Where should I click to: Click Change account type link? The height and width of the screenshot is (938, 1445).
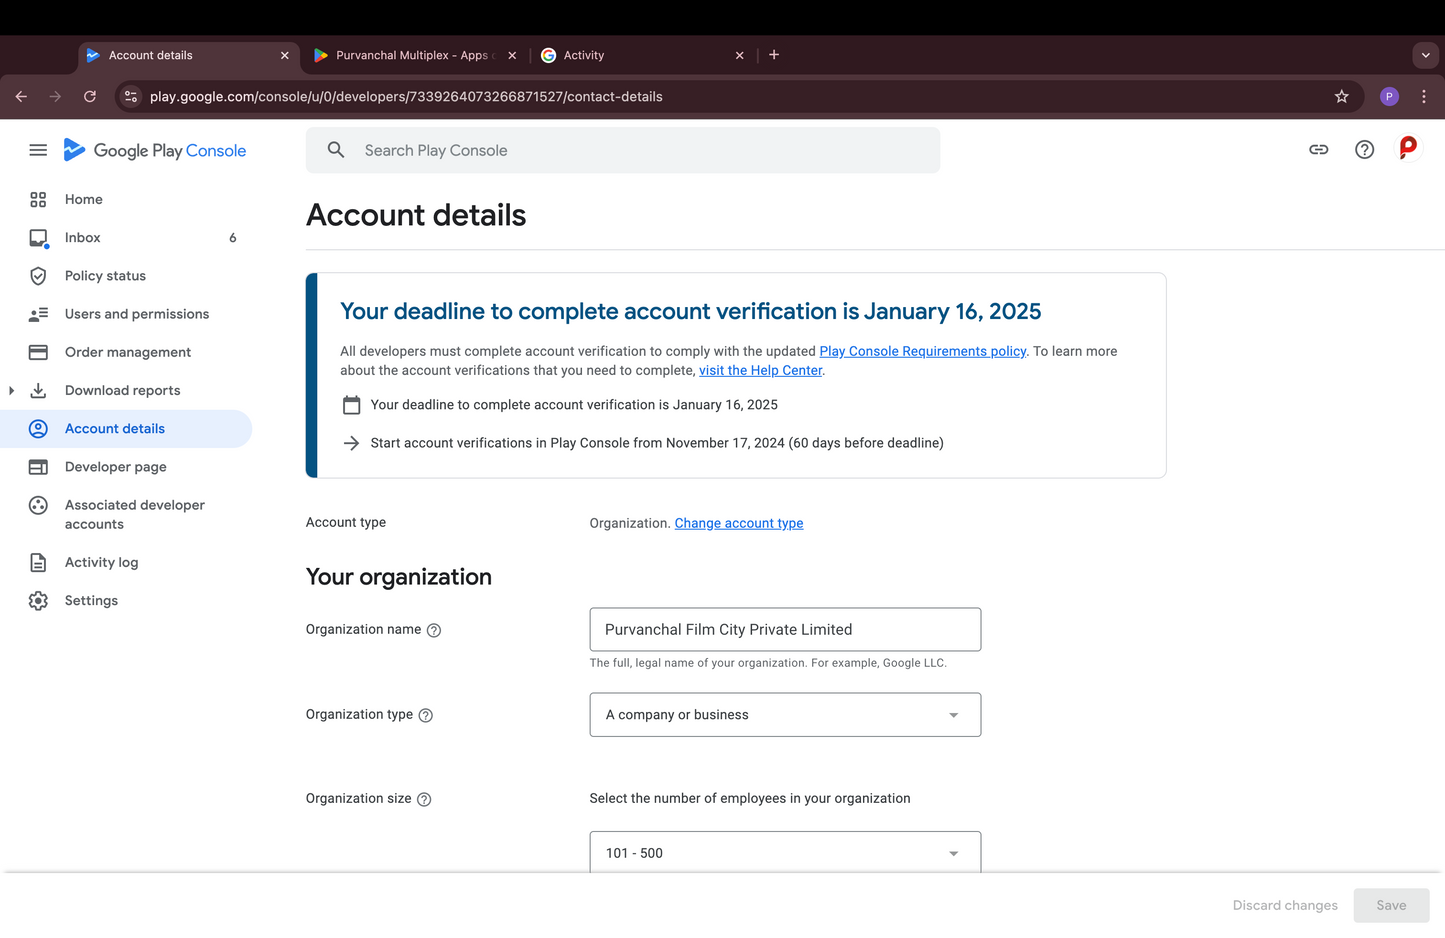click(x=738, y=524)
